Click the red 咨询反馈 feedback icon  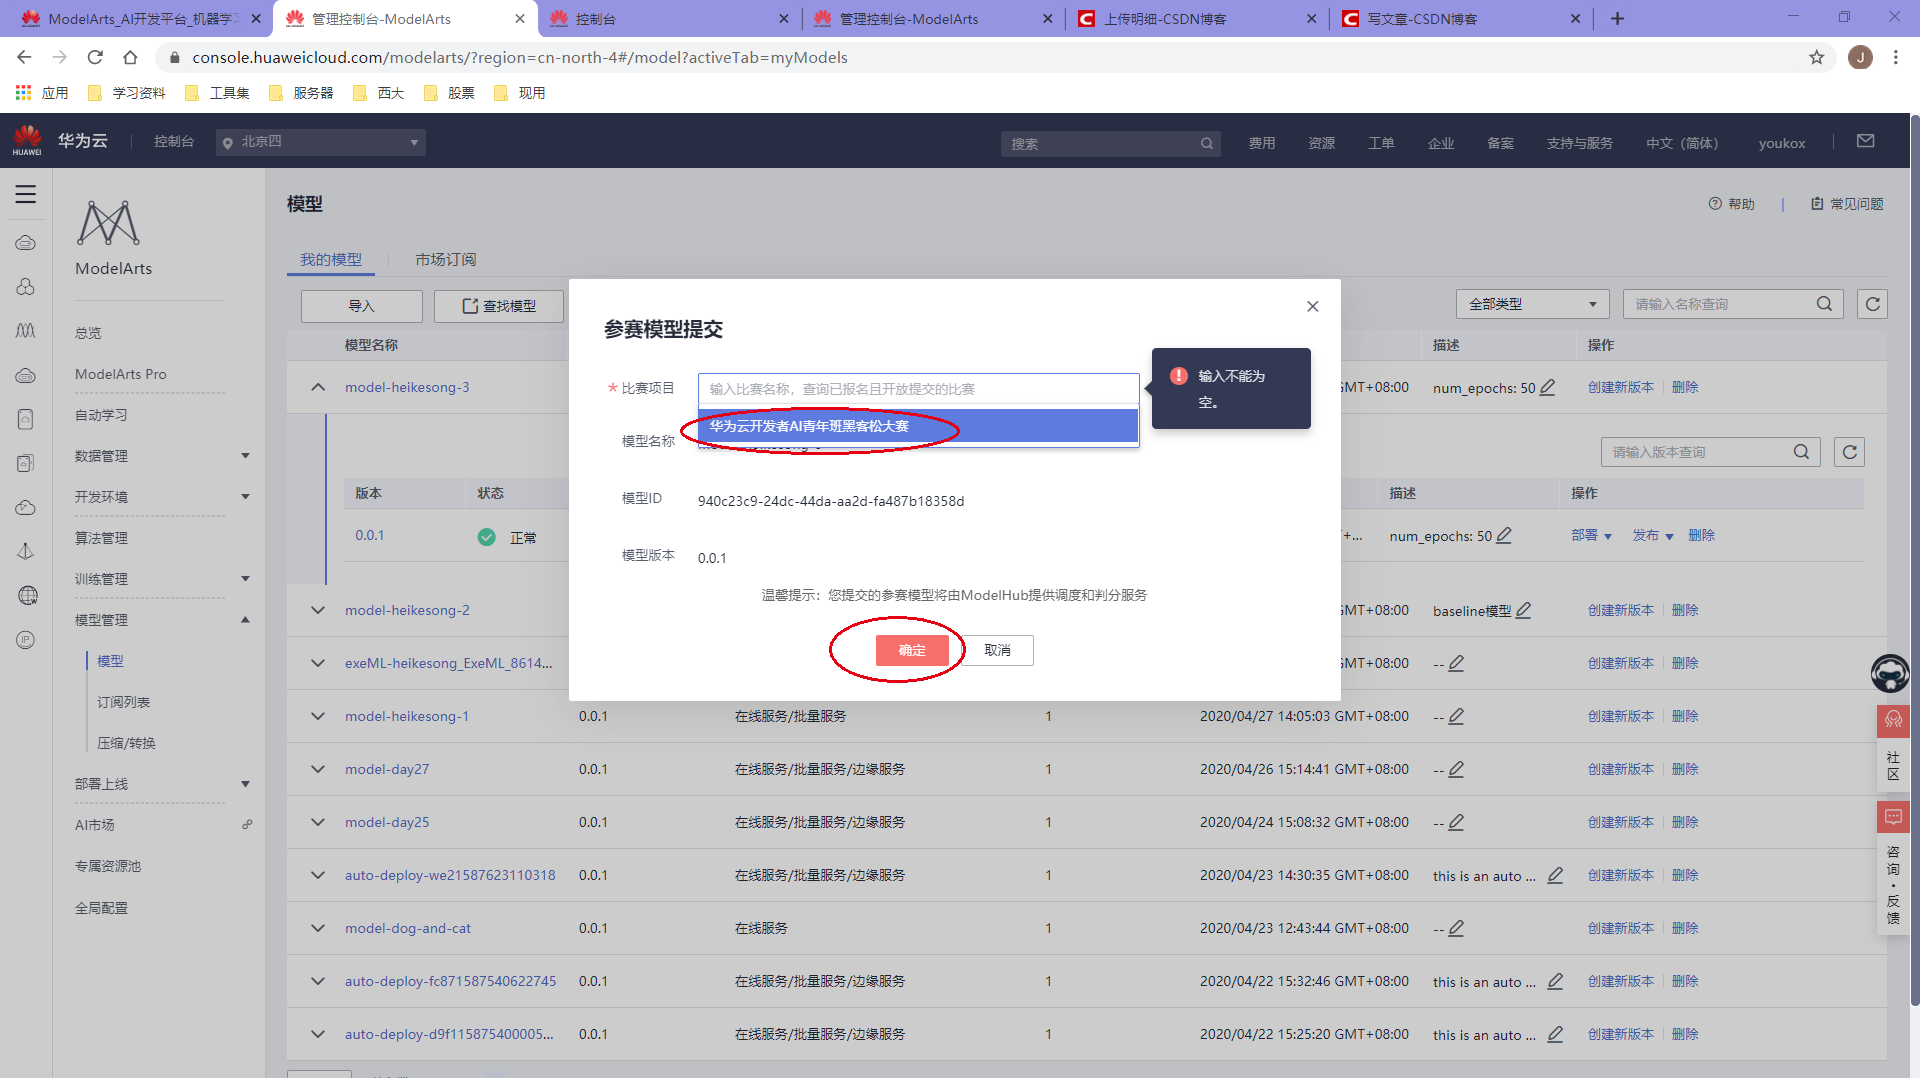pos(1893,817)
